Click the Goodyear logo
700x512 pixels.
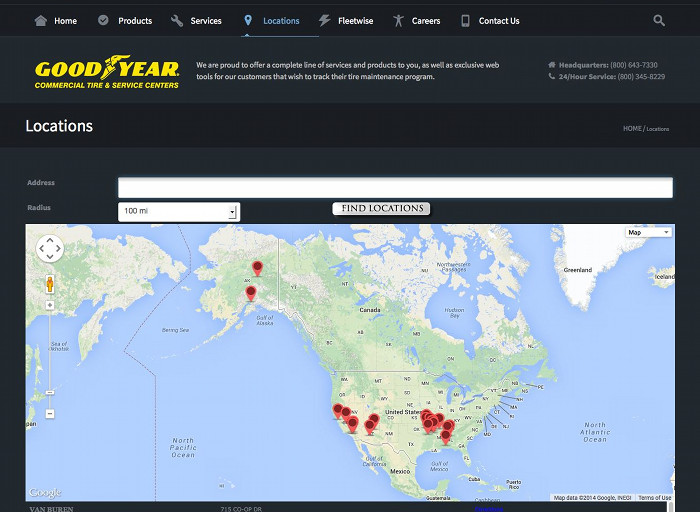(107, 74)
